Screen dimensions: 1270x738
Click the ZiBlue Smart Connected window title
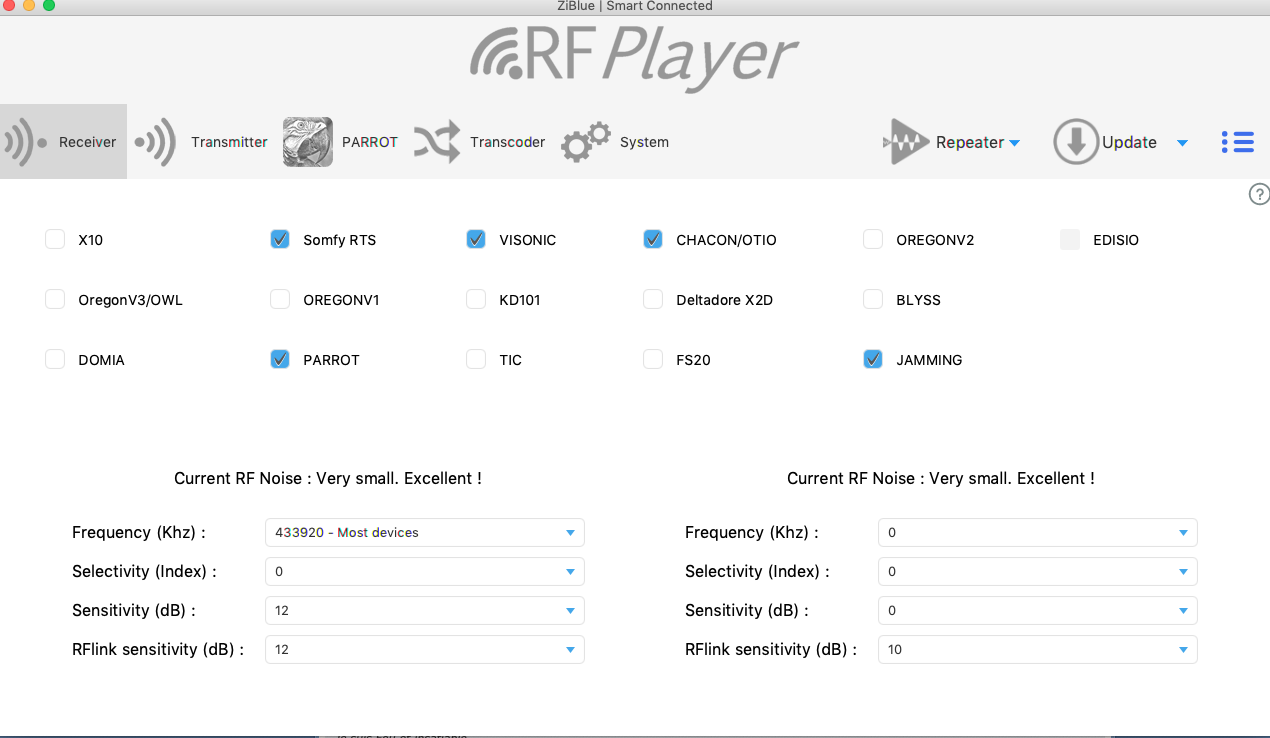tap(635, 6)
